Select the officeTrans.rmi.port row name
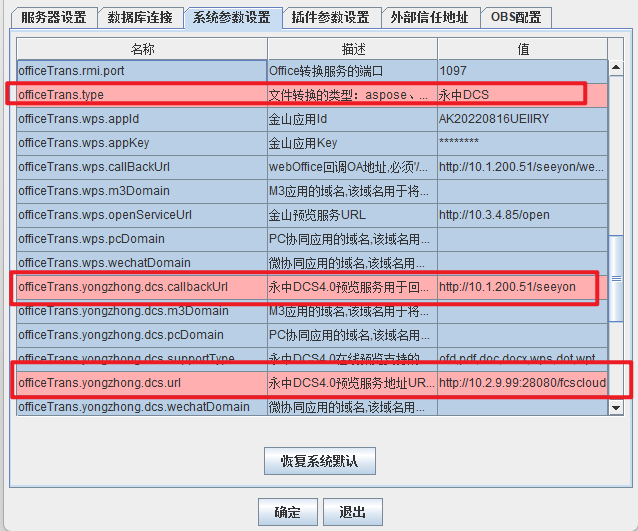638x531 pixels. tap(142, 71)
